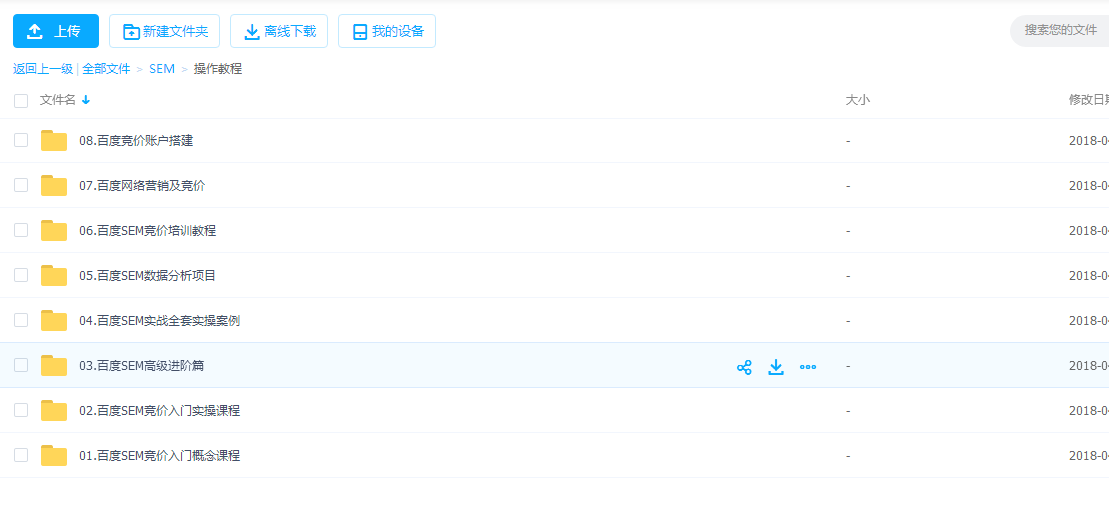Screen dimensions: 1109x507
Task: Tick checkbox for 04.百度SEM实战全套实操案例
Action: [x=21, y=320]
